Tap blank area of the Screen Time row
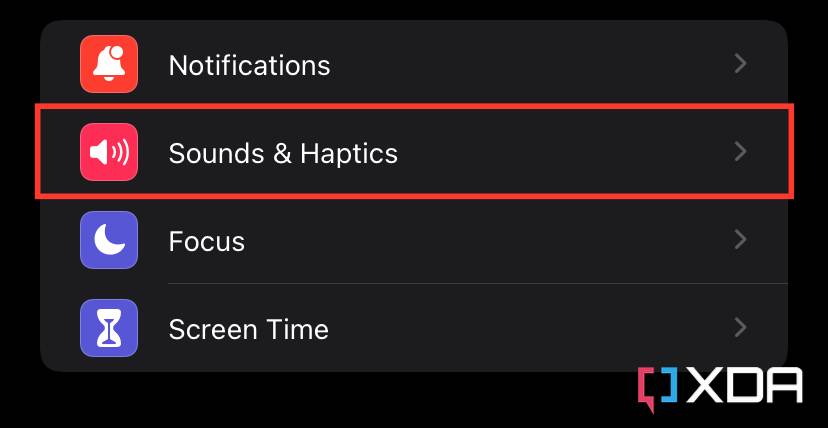Screen dimensions: 828x428 530,329
